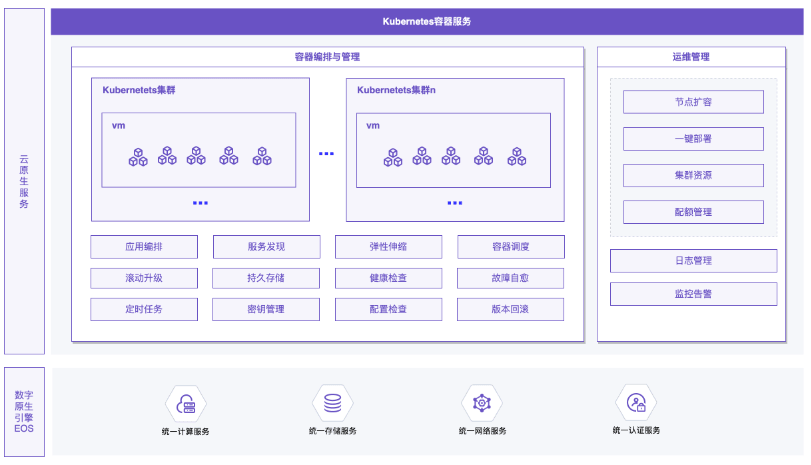This screenshot has height=465, width=811.
Task: Click the 滚动升级 box
Action: click(x=144, y=278)
